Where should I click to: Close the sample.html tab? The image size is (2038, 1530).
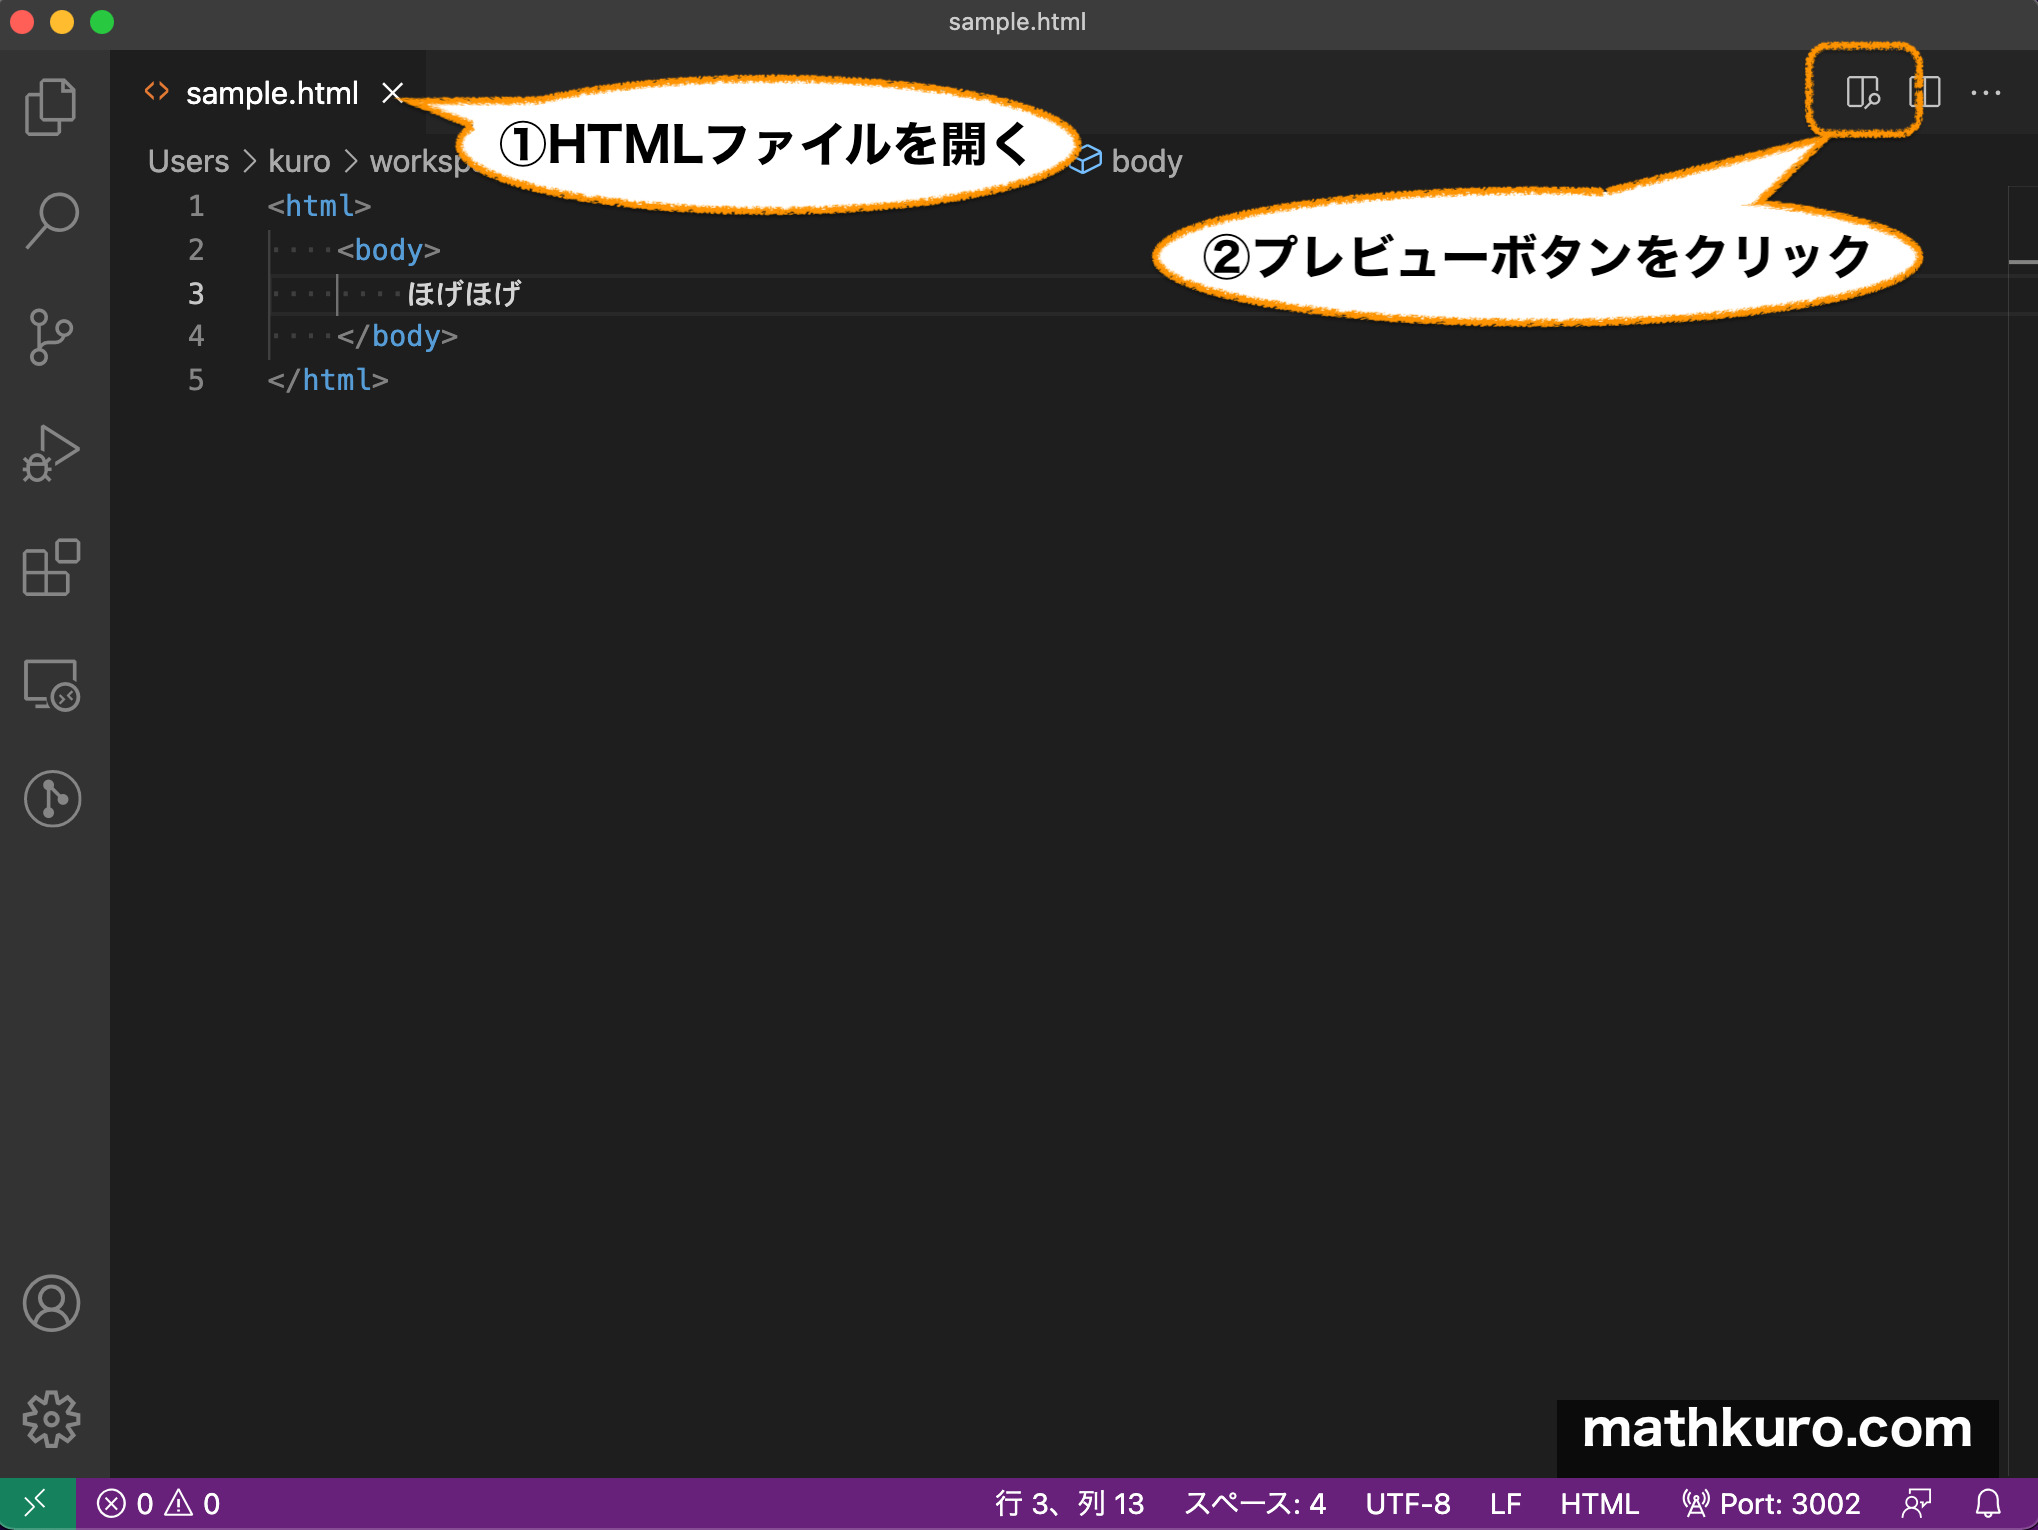[x=393, y=93]
